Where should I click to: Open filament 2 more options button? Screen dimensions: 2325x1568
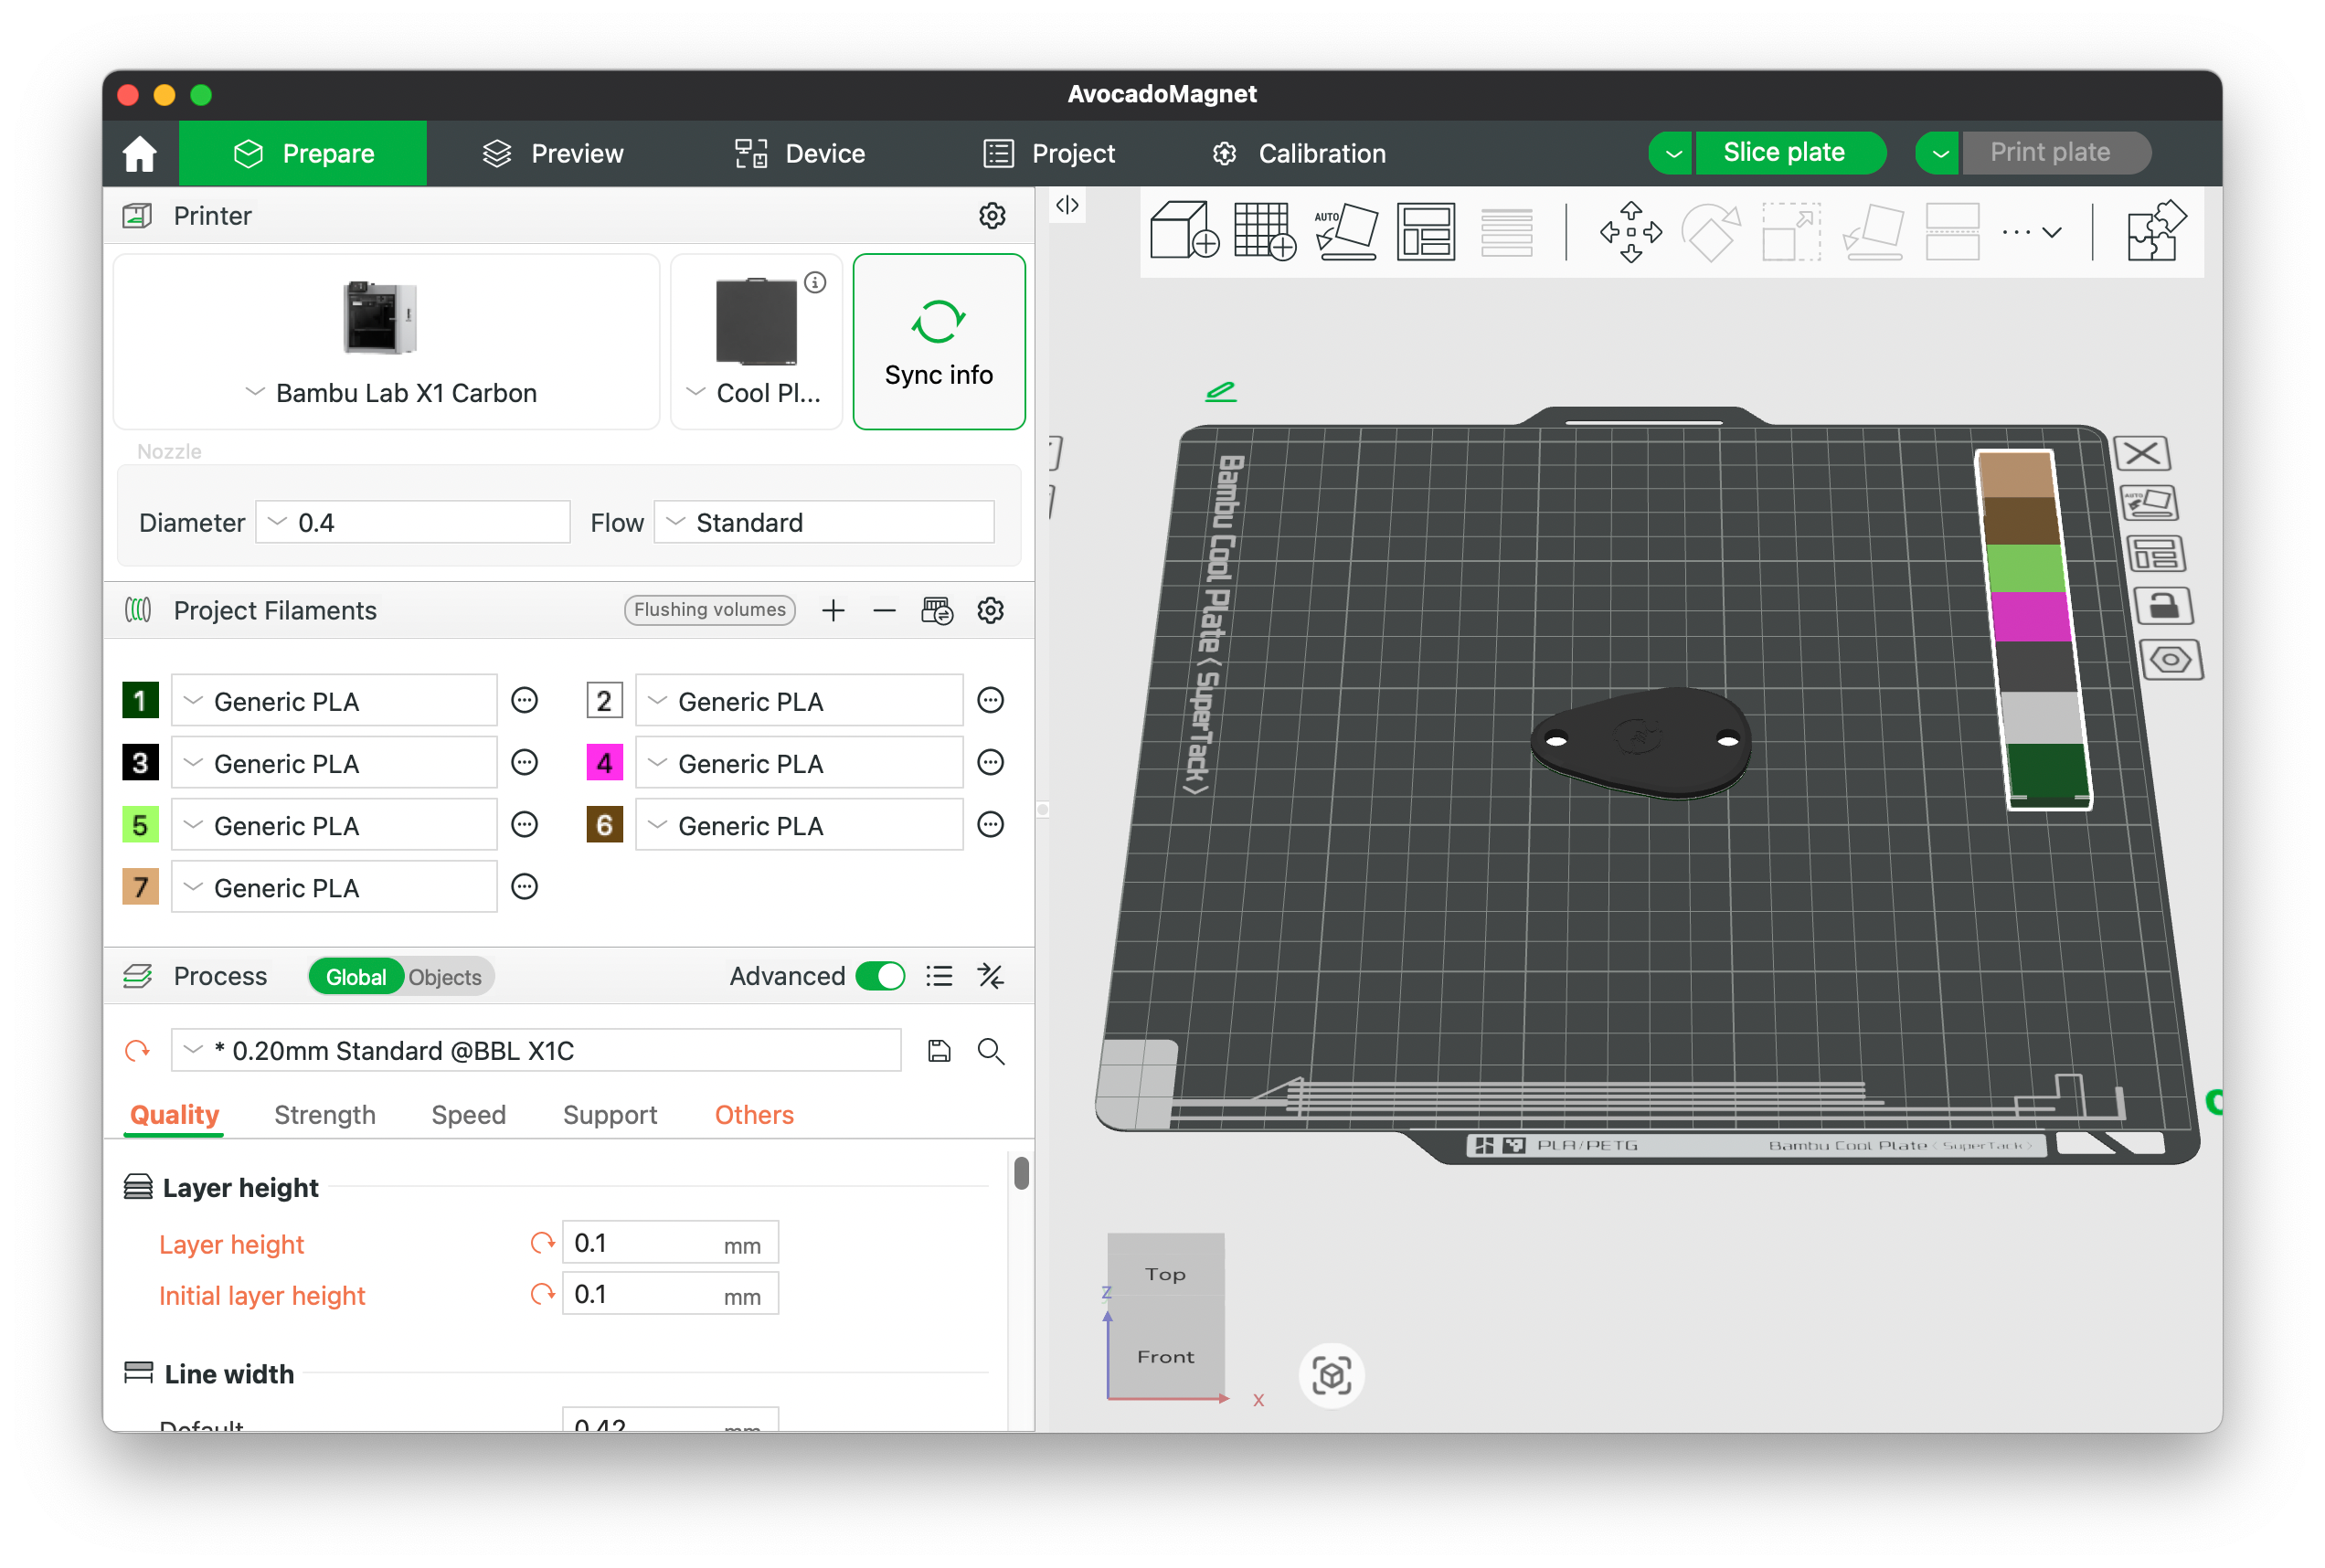click(990, 700)
